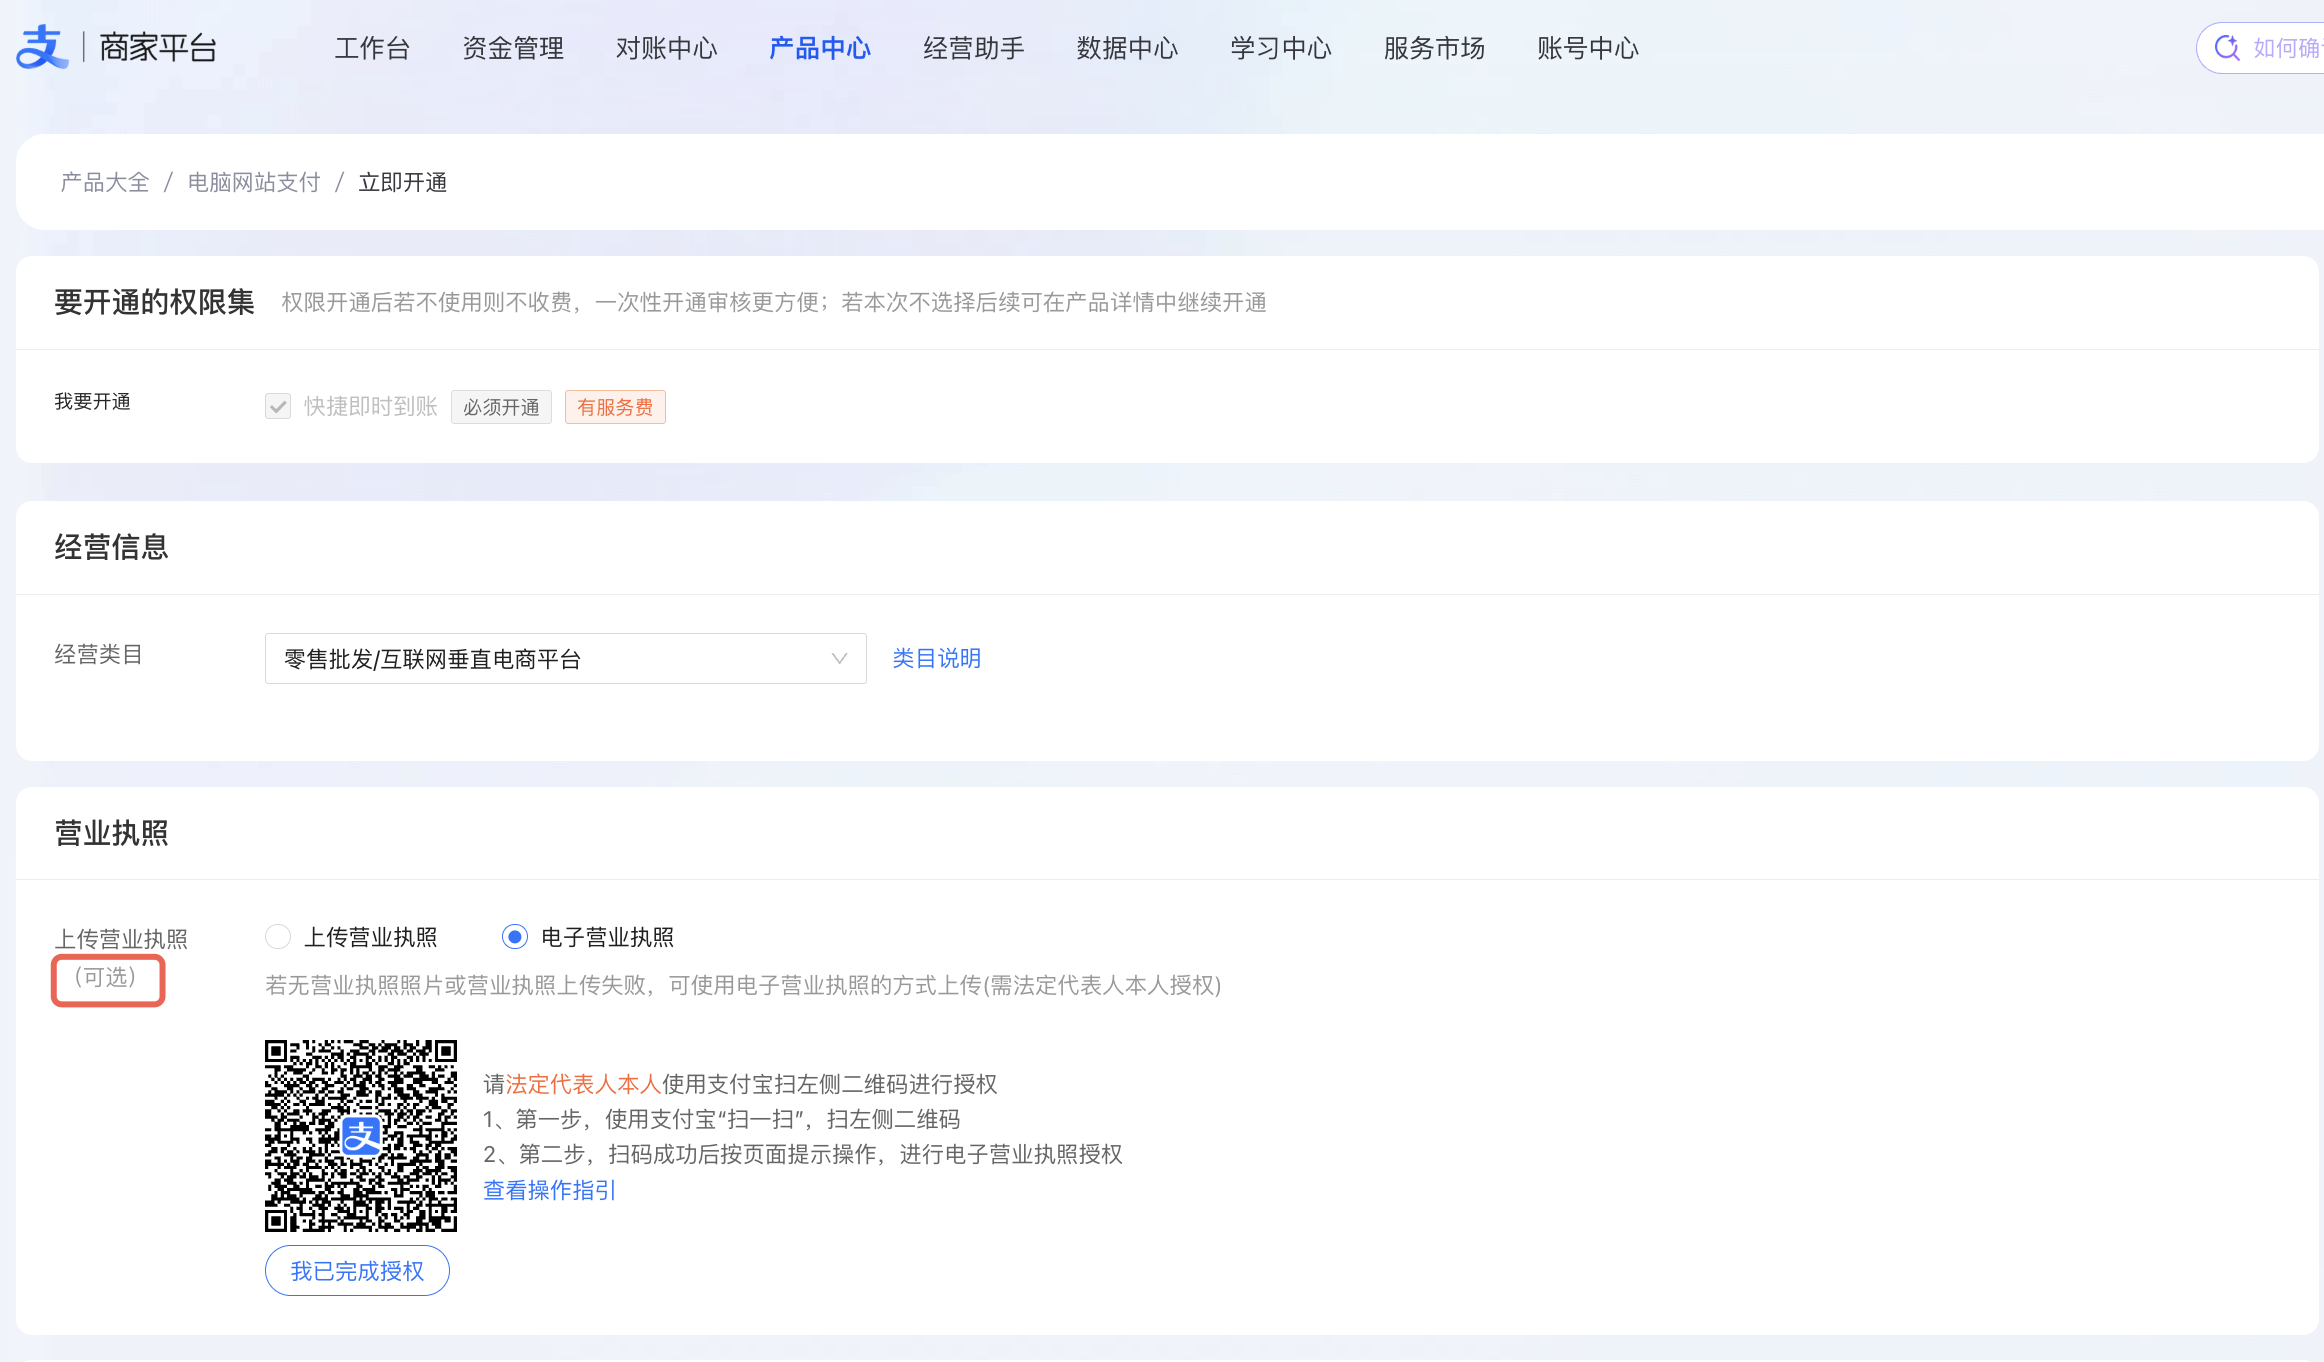Toggle 快捷即时到账 checkbox
This screenshot has width=2324, height=1362.
tap(278, 406)
